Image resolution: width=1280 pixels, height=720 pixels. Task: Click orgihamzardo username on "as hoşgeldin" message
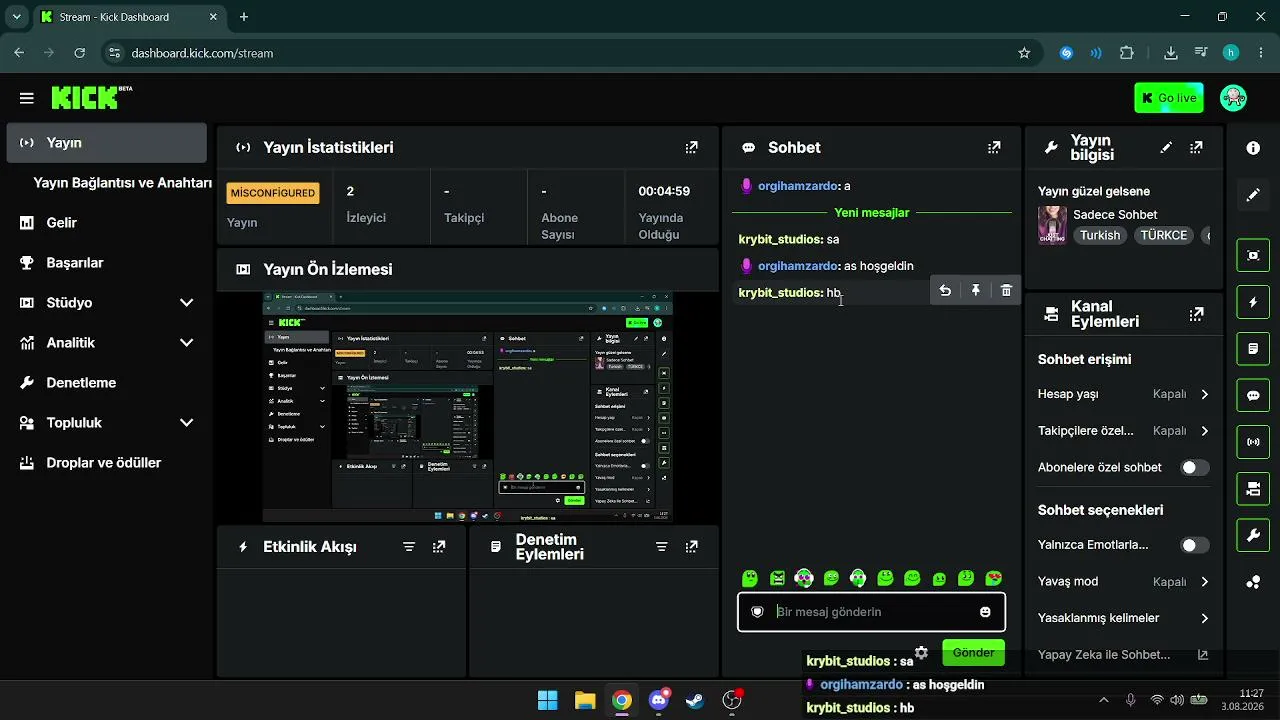click(798, 266)
